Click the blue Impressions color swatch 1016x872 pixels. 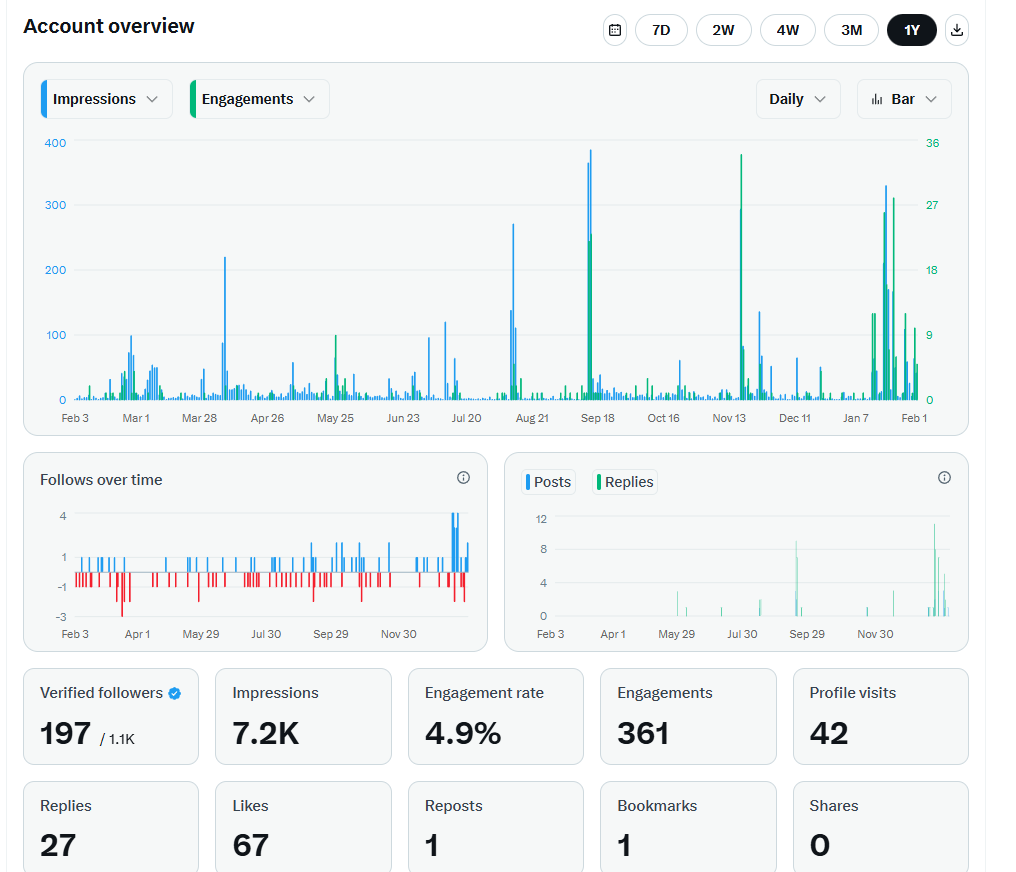44,99
